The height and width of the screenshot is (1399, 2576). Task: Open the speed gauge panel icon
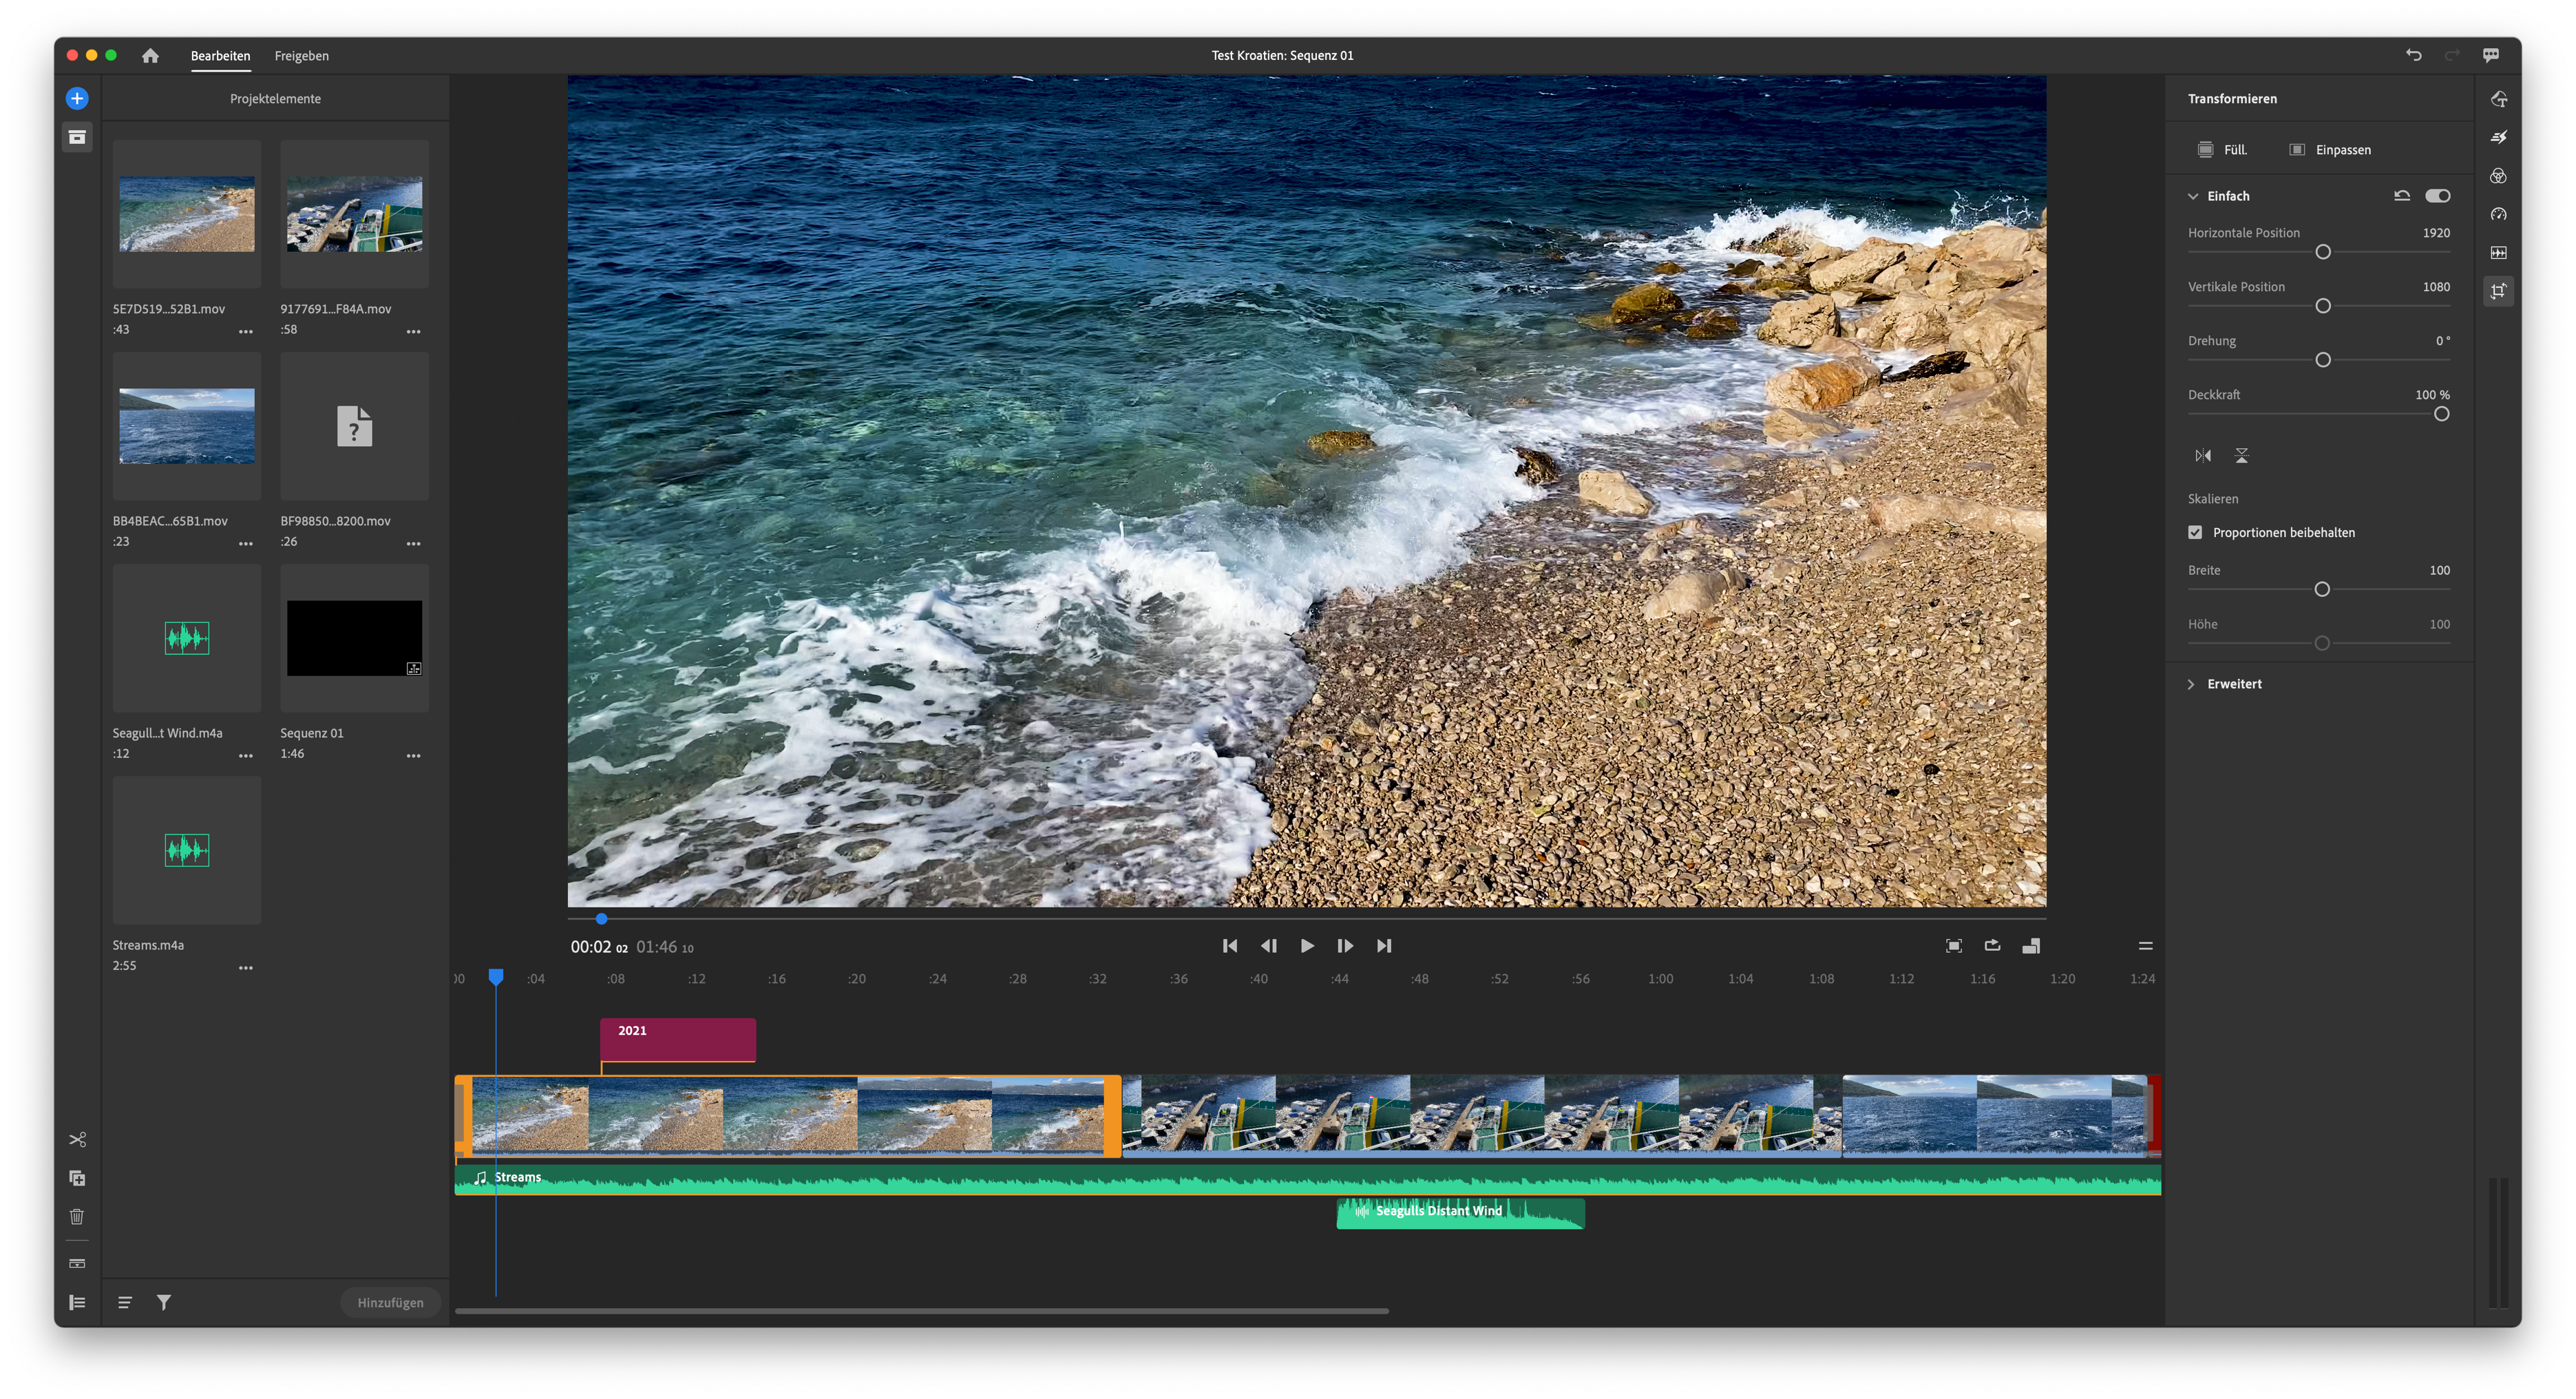(x=2498, y=214)
